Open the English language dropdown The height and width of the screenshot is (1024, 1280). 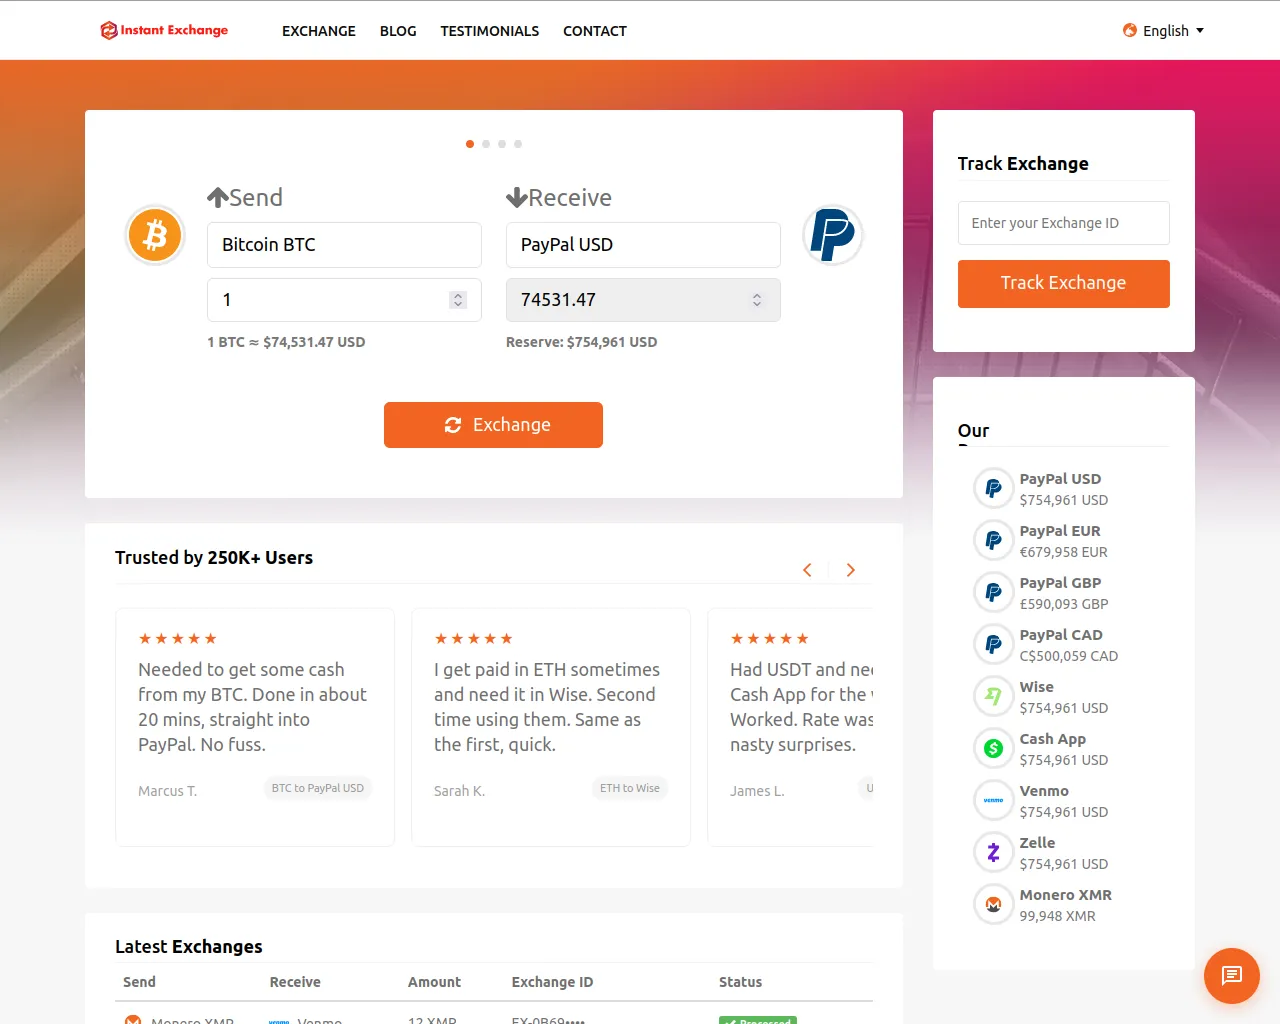[x=1163, y=30]
